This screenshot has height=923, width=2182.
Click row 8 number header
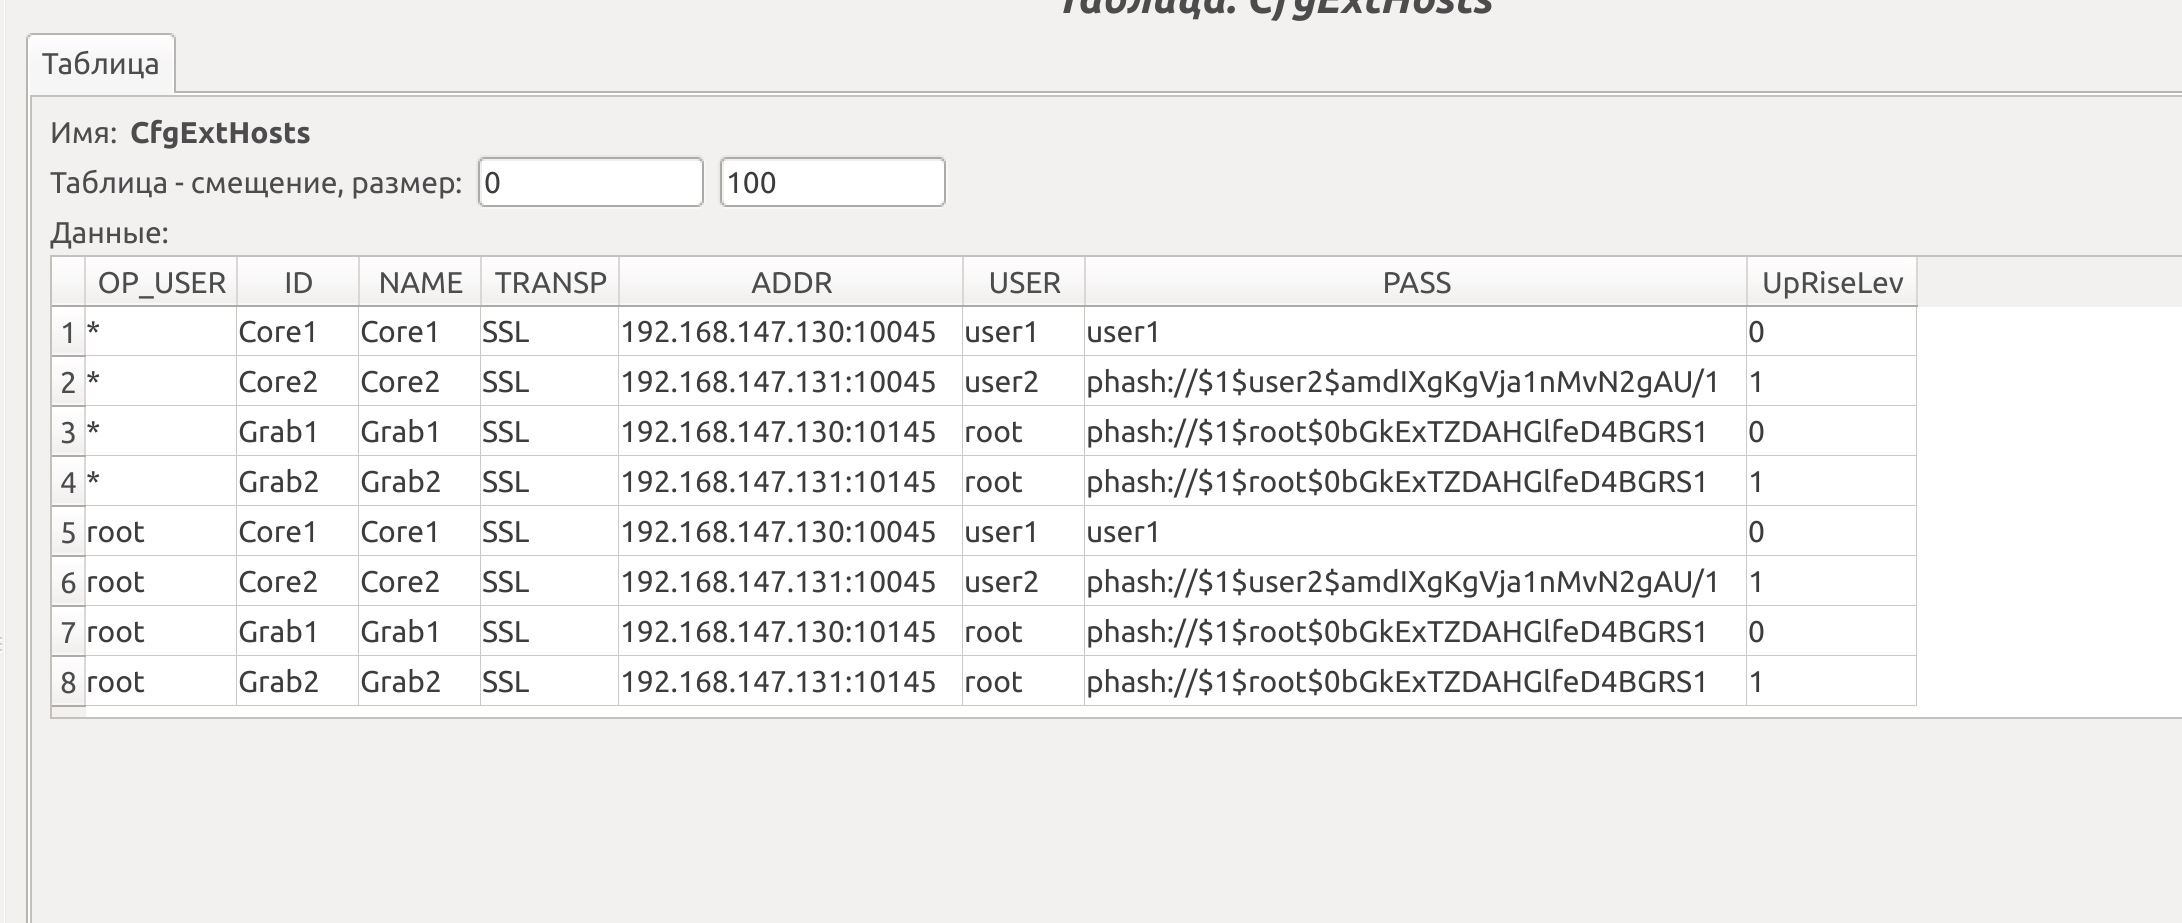(x=68, y=683)
